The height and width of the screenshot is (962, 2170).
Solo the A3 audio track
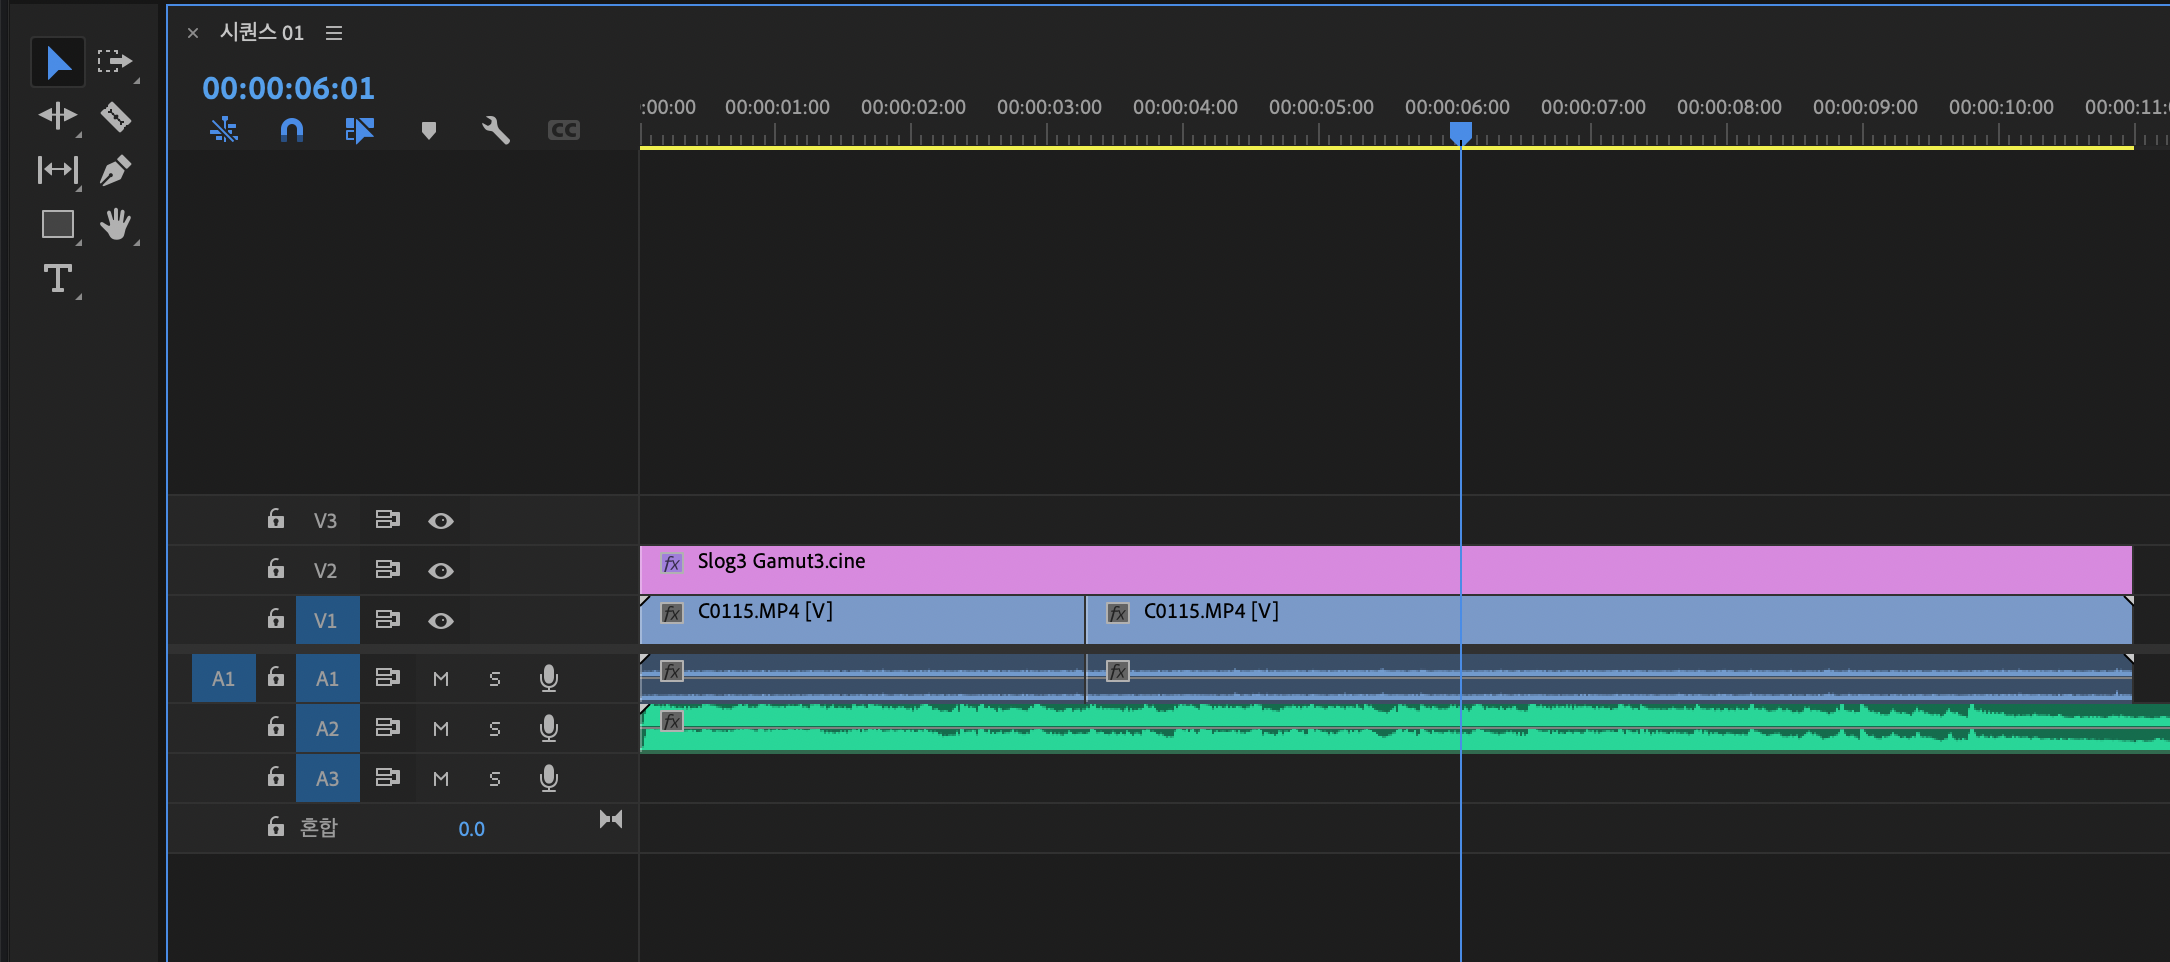click(x=495, y=779)
